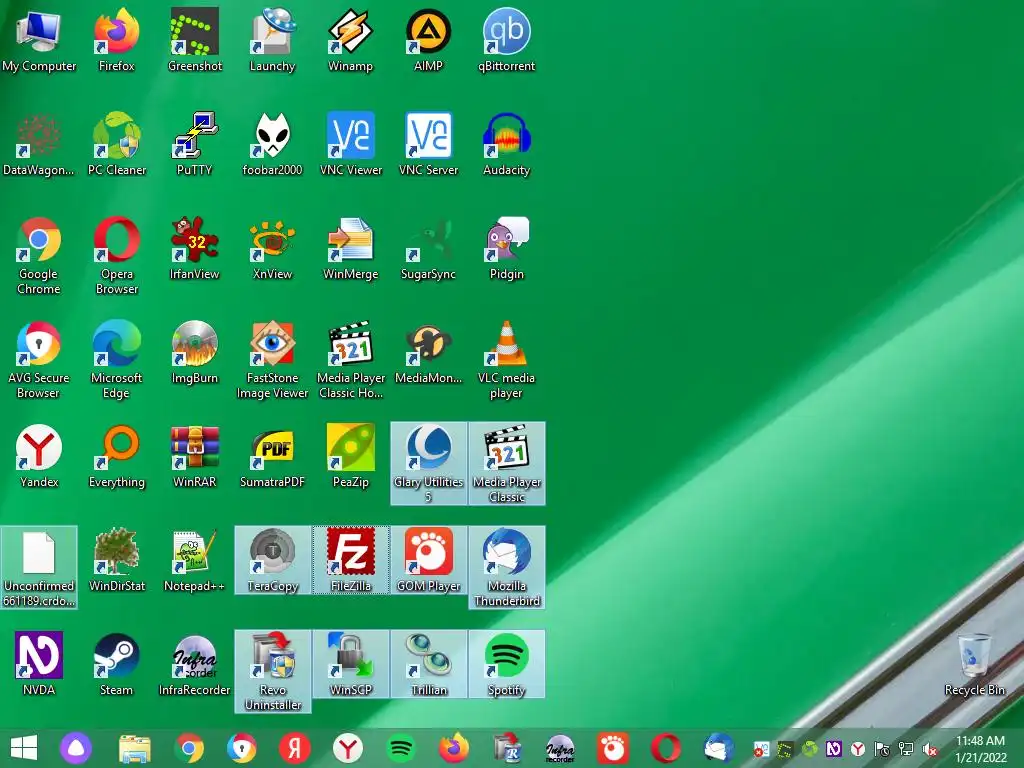The width and height of the screenshot is (1024, 768).
Task: Click the SumatraPDF desktop shortcut
Action: point(272,456)
